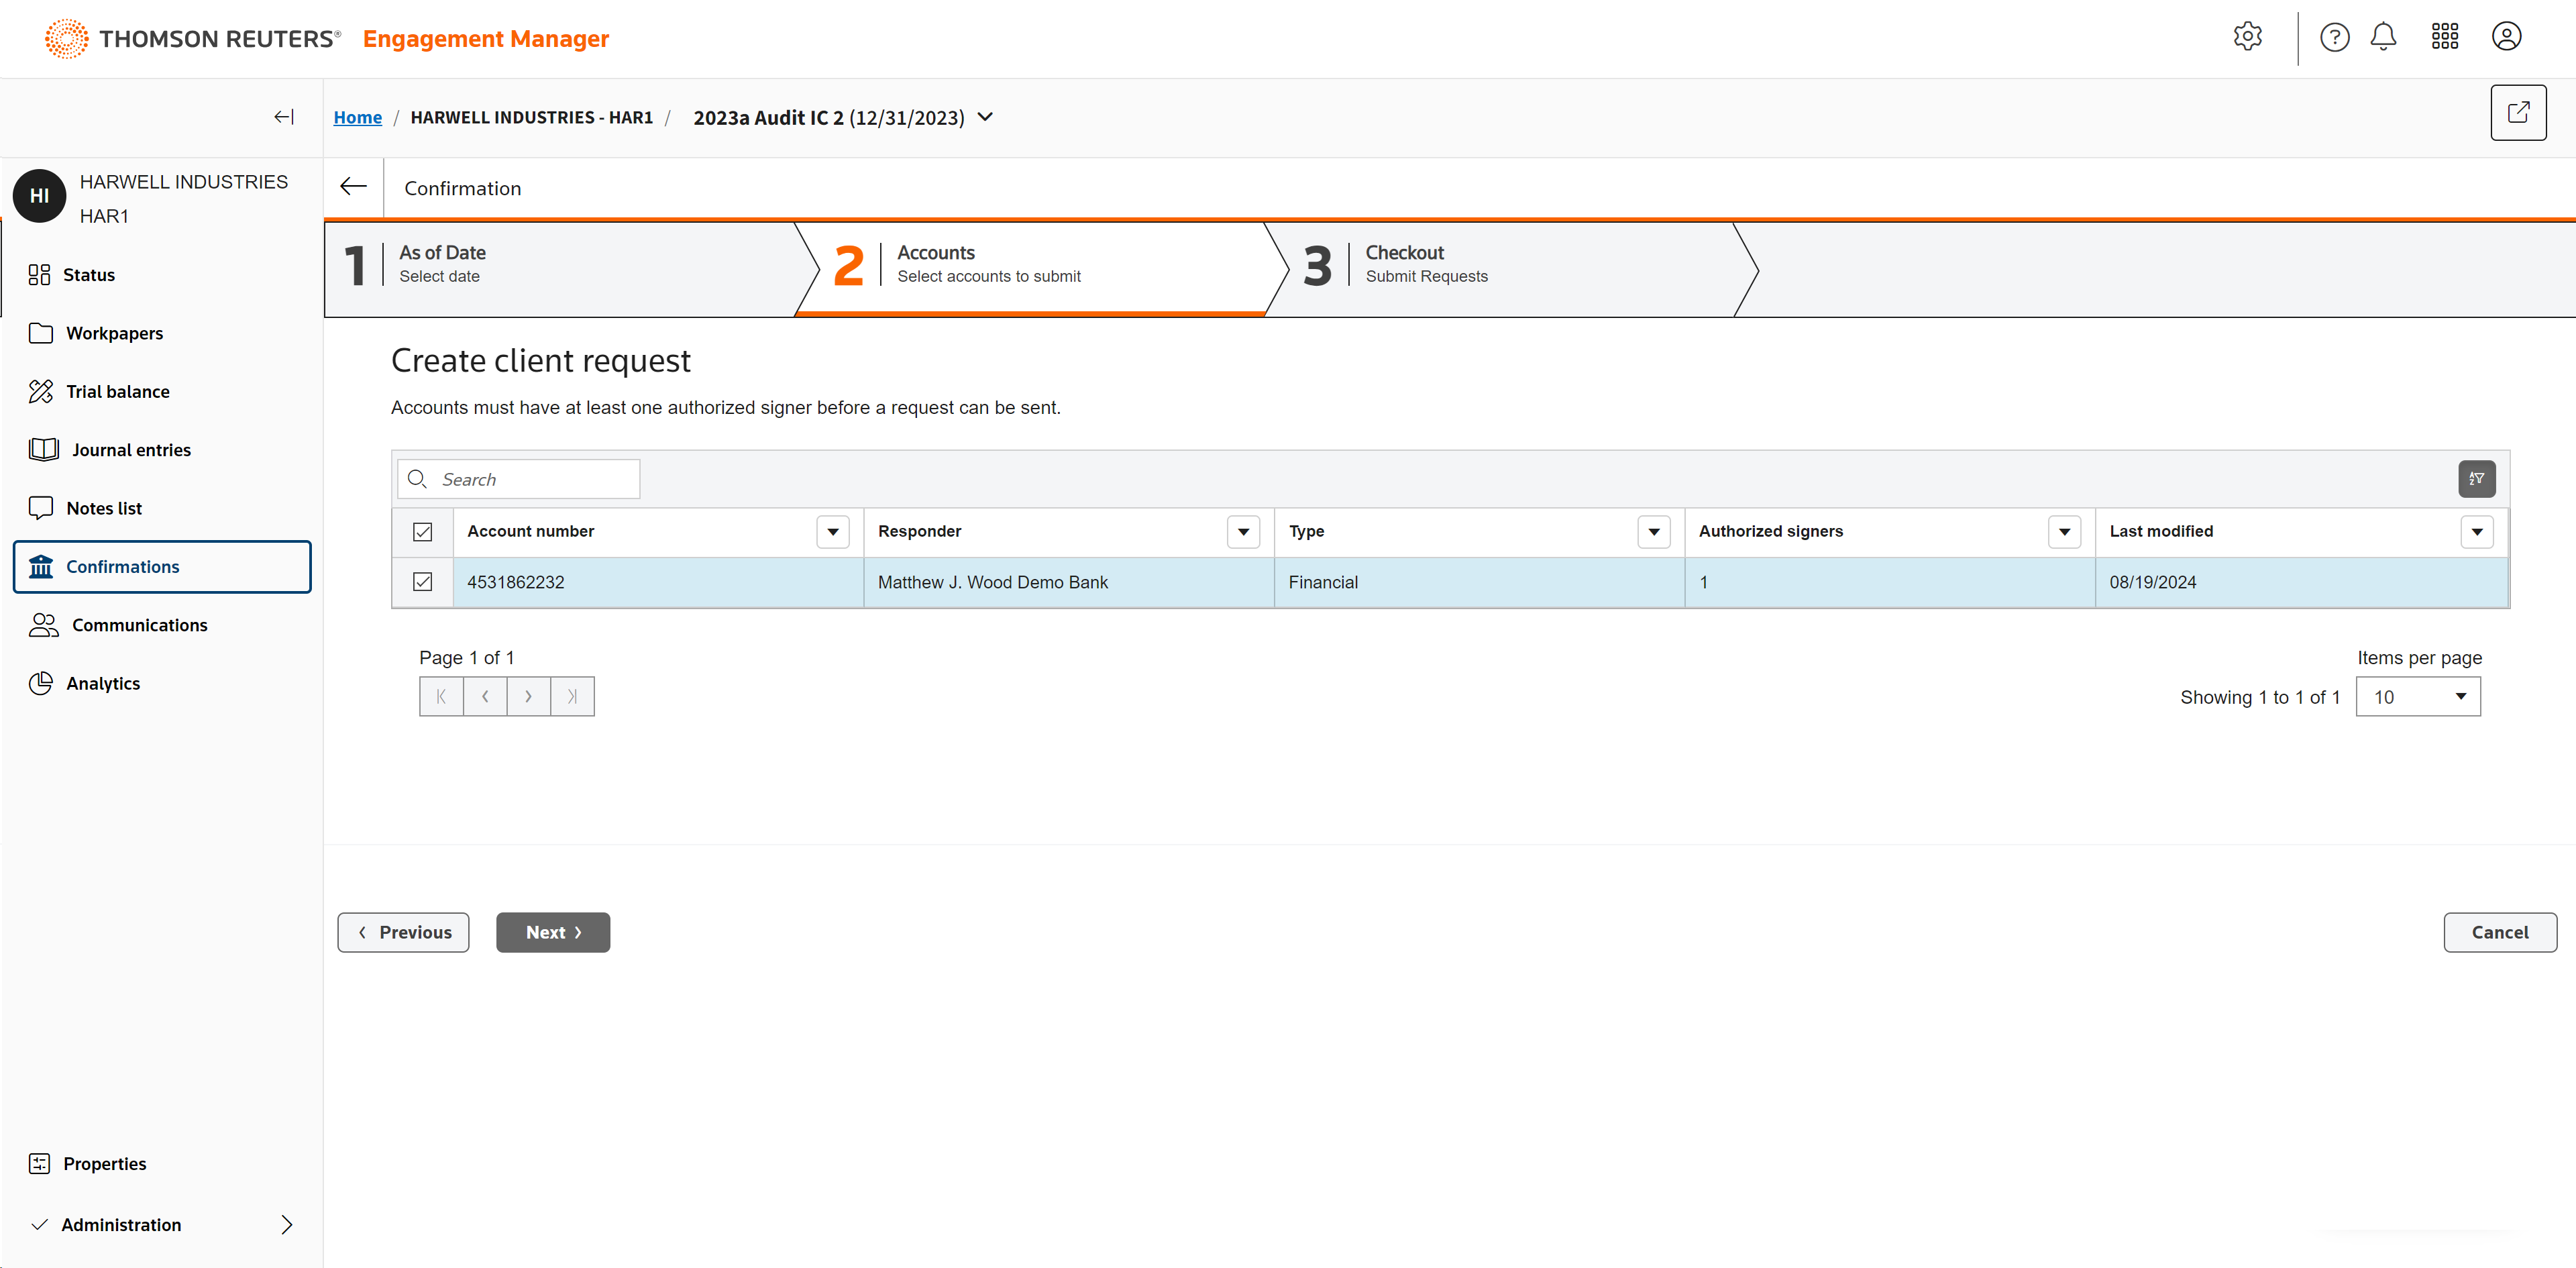Click the help question mark icon
Viewport: 2576px width, 1268px height.
pyautogui.click(x=2334, y=37)
